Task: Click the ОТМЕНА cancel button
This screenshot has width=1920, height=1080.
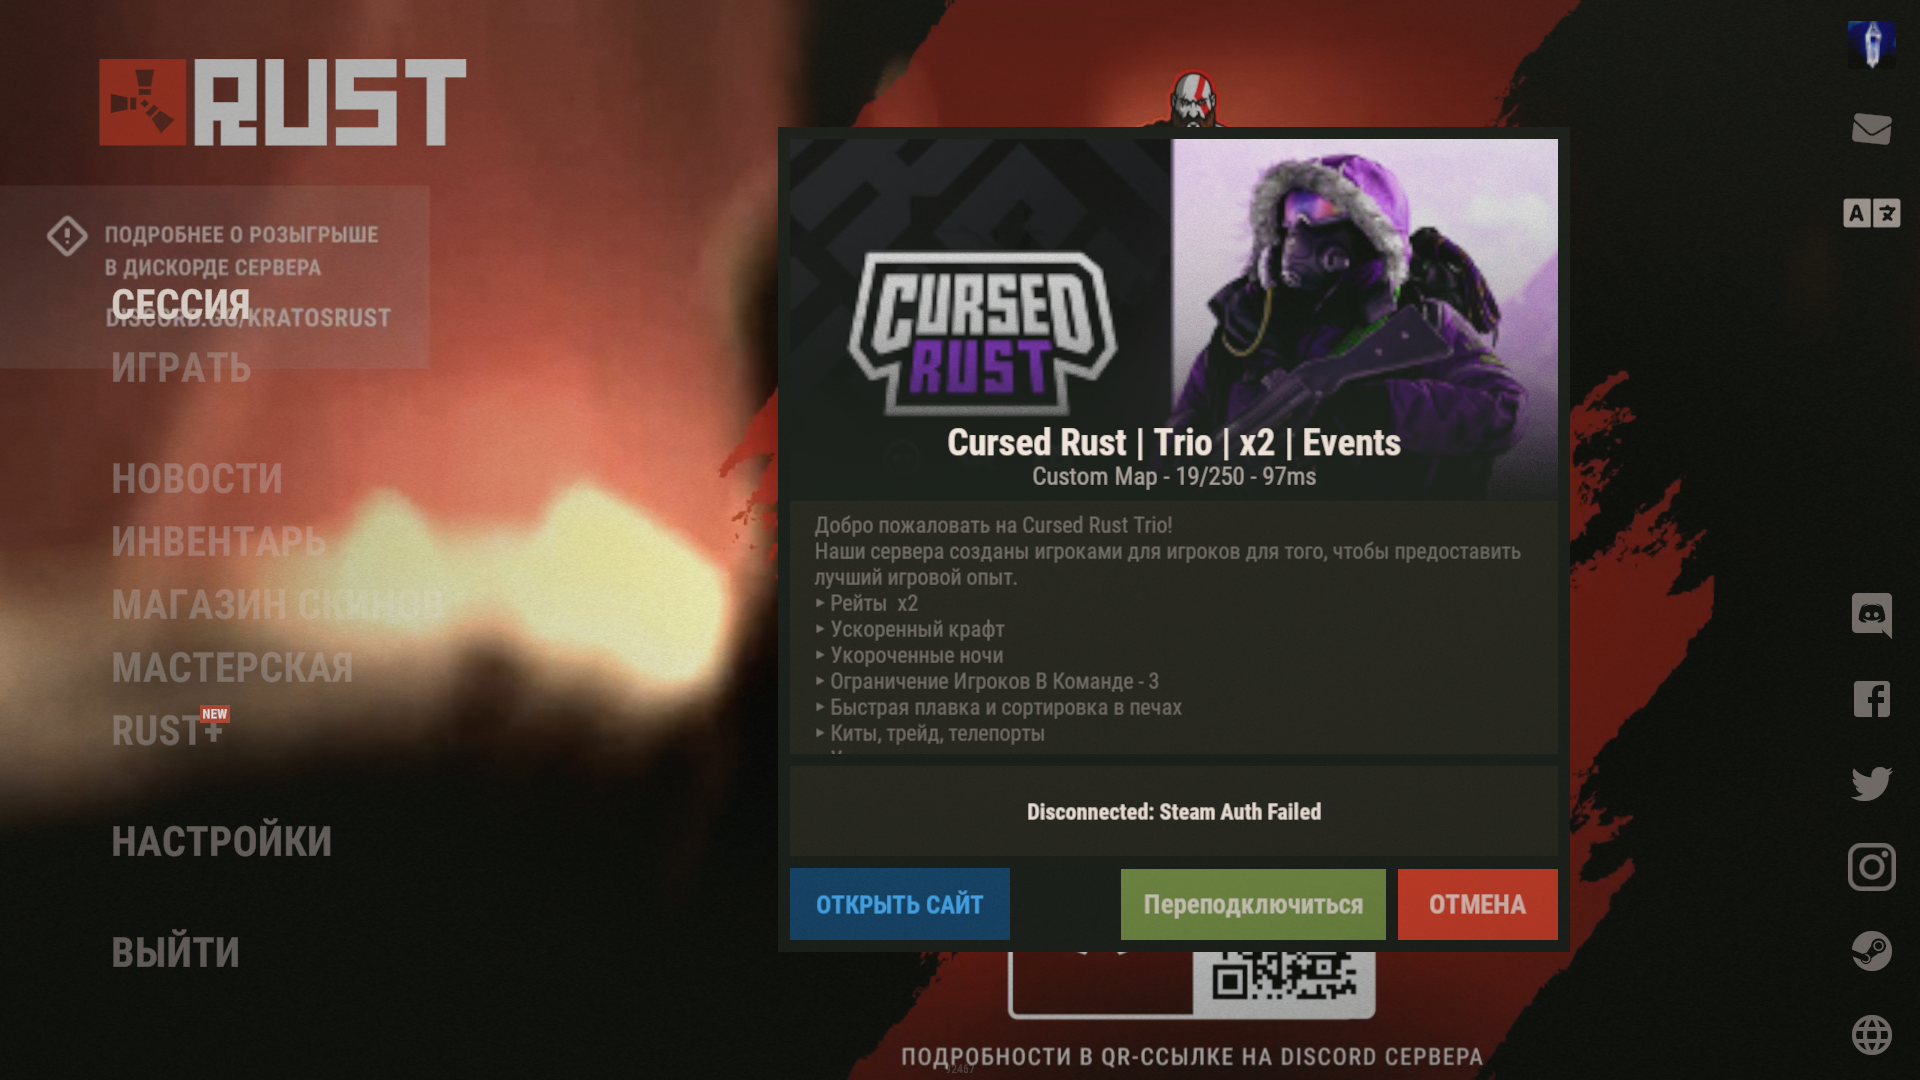Action: (1478, 903)
